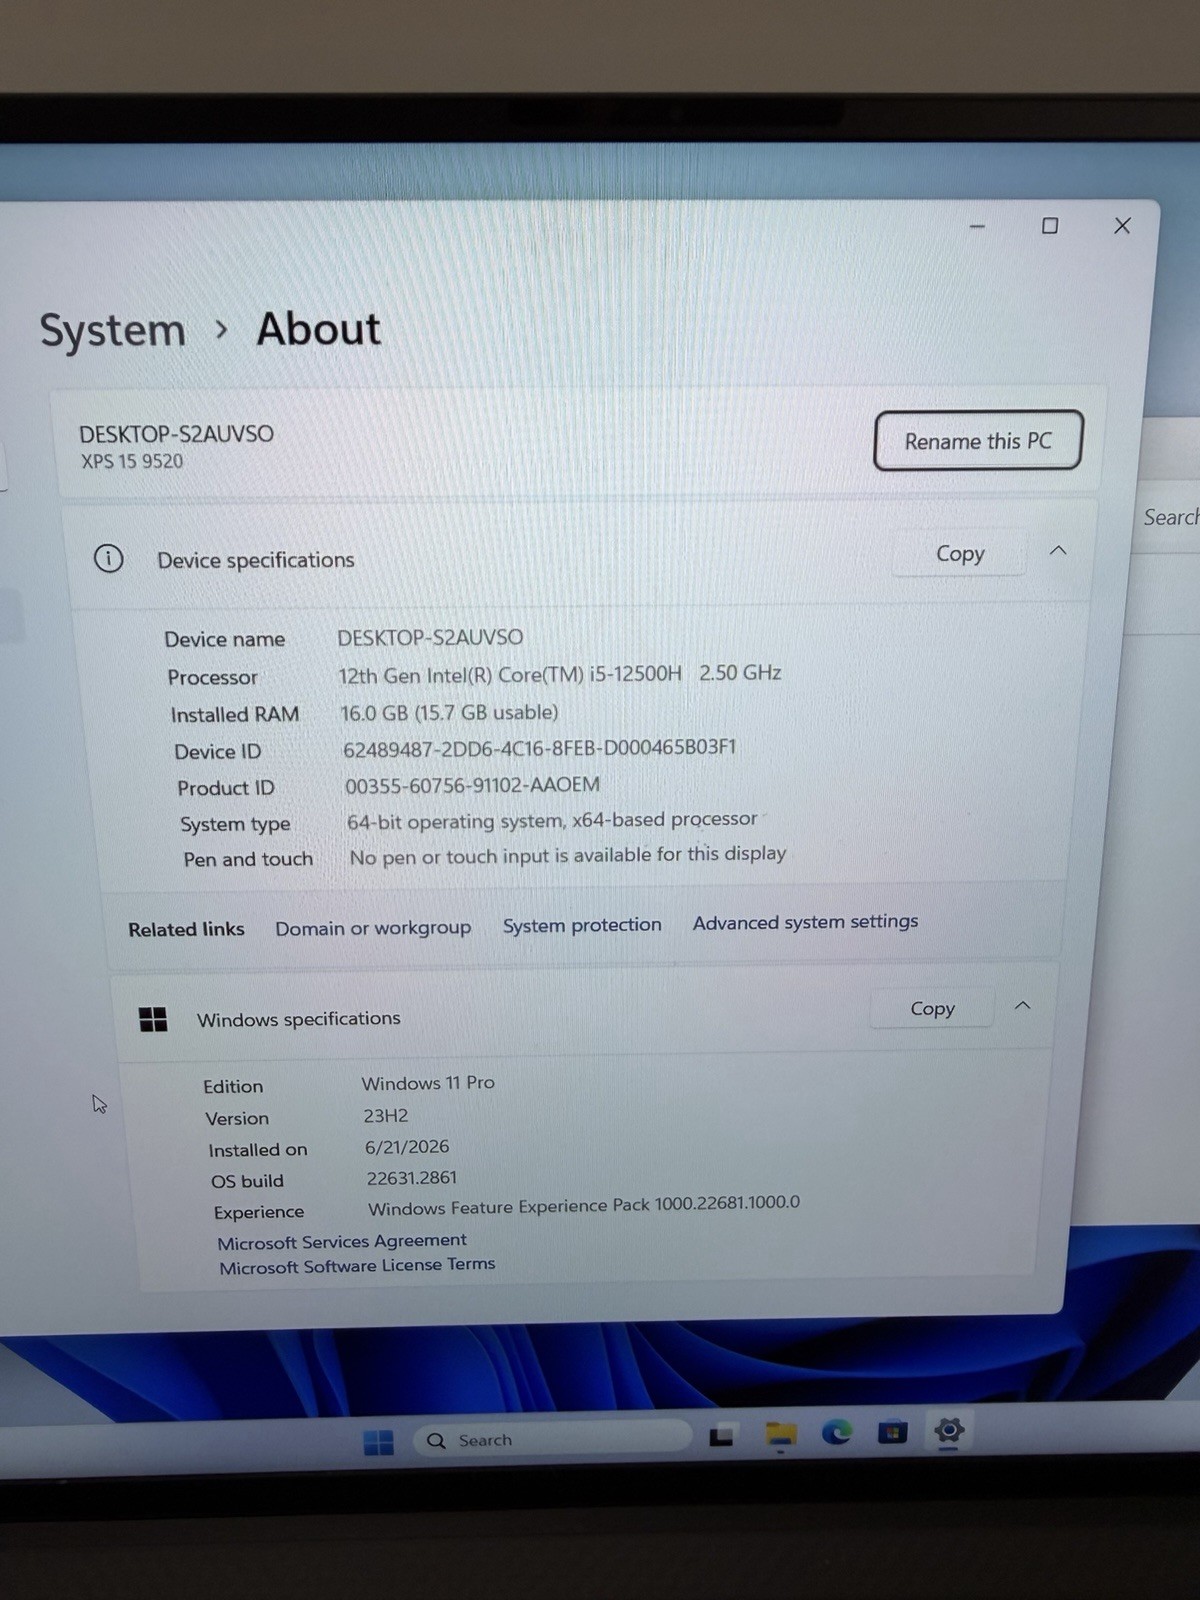Copy the Windows specifications

(x=932, y=1008)
